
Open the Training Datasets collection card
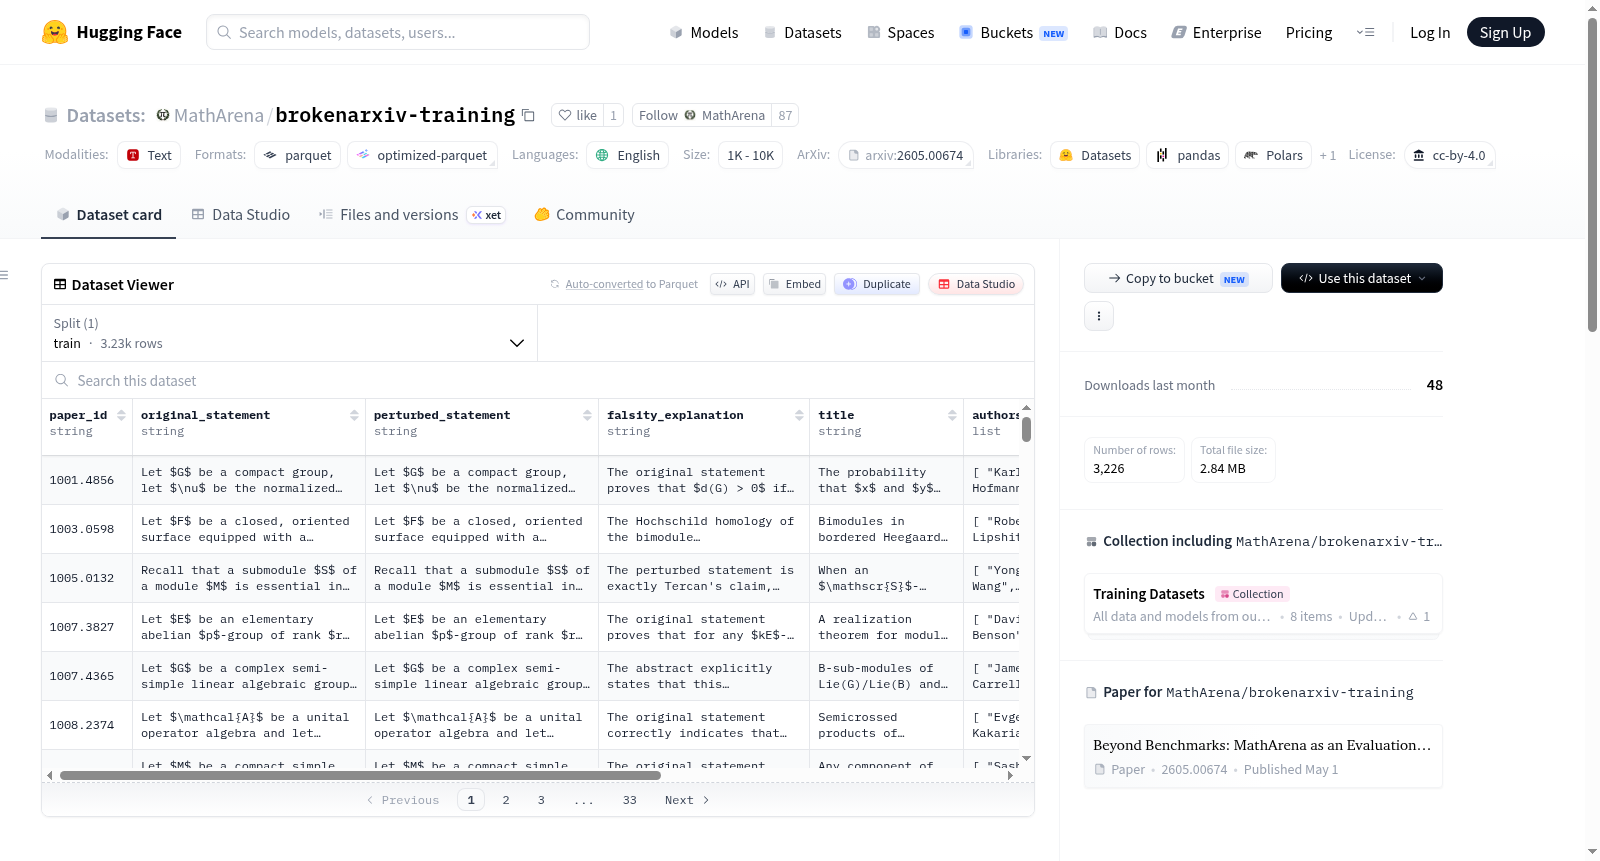(1263, 604)
